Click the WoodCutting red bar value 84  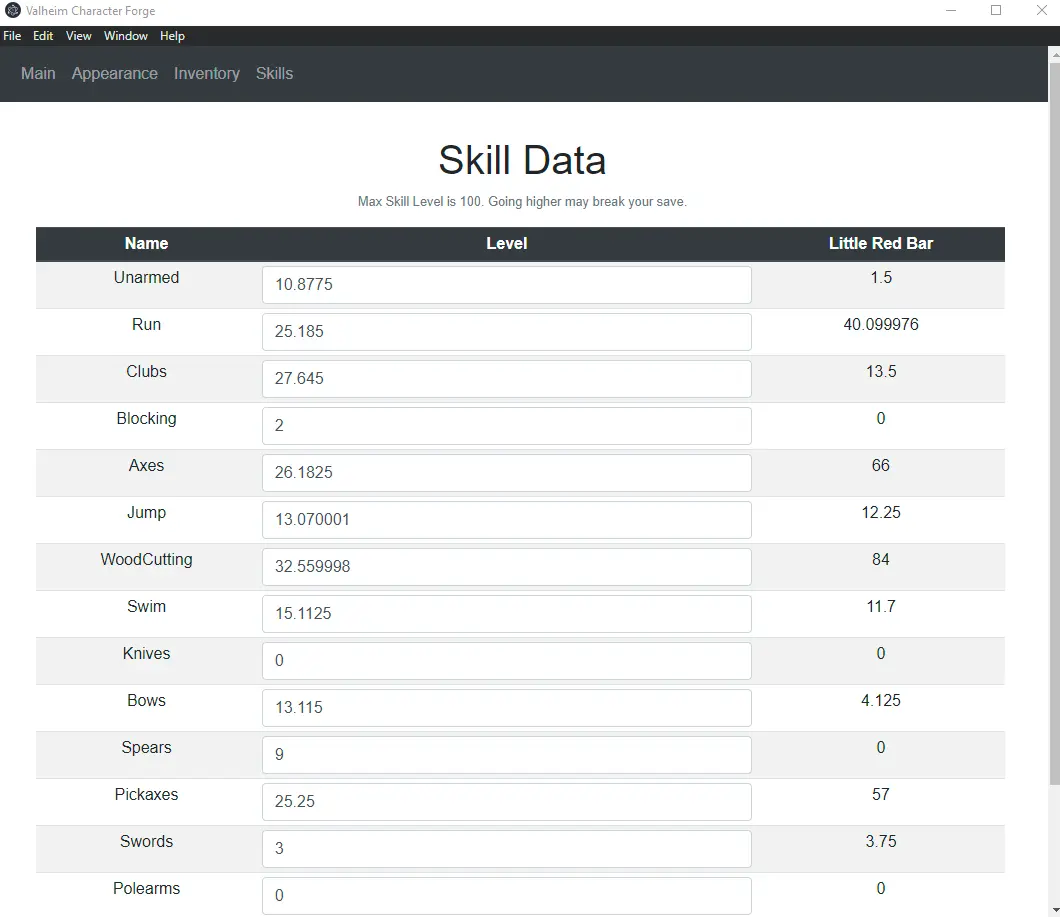881,559
